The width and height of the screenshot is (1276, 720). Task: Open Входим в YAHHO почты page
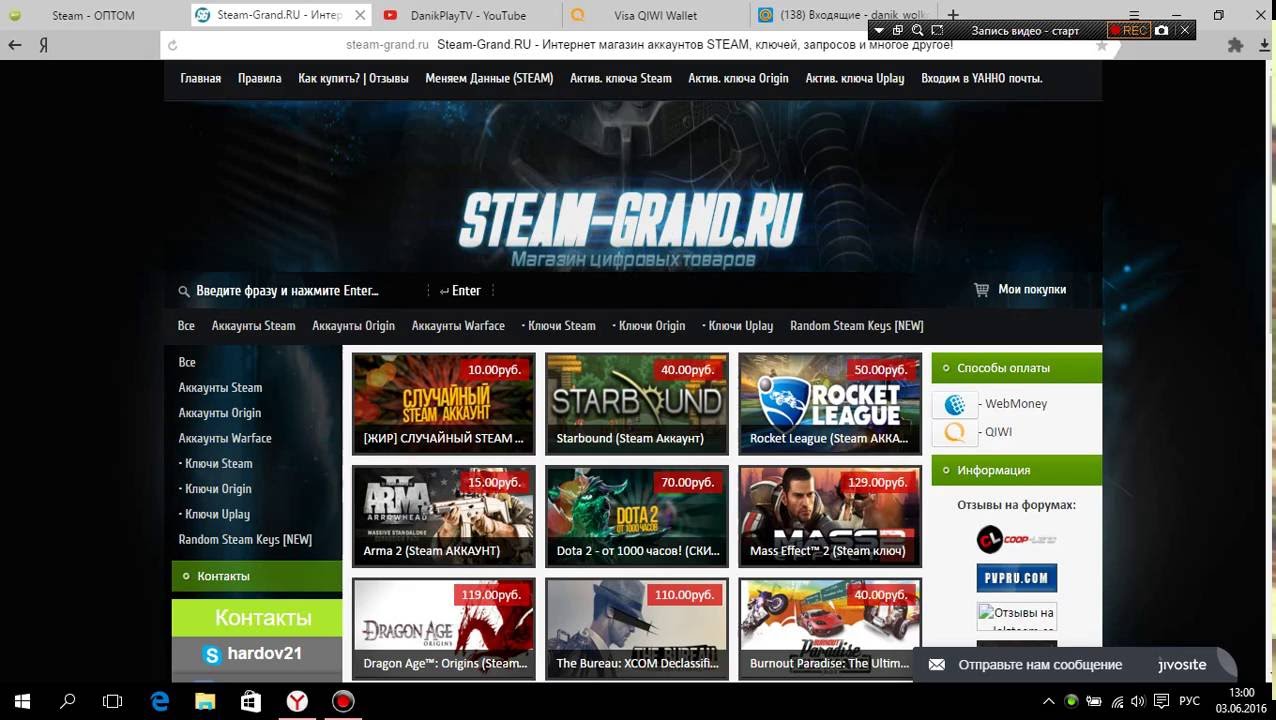(981, 78)
